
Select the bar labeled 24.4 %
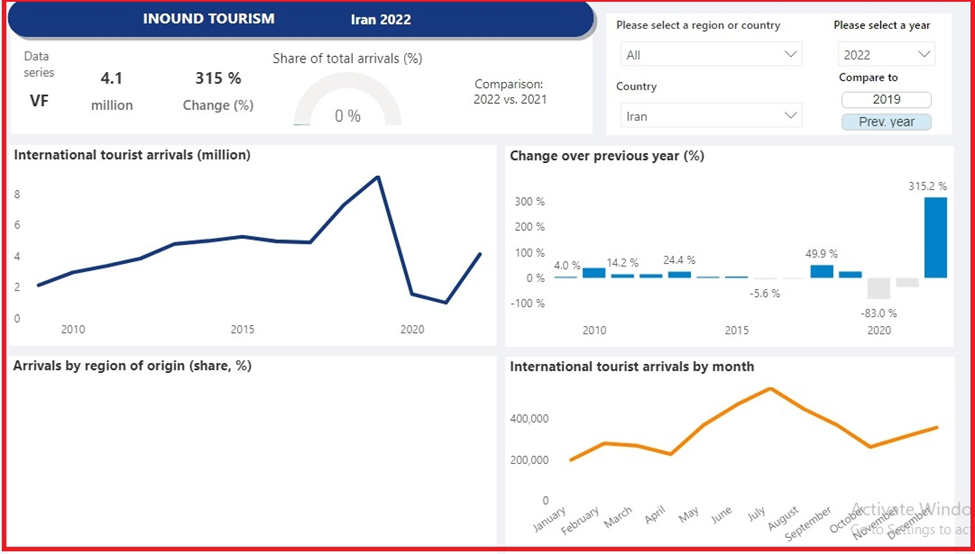680,274
